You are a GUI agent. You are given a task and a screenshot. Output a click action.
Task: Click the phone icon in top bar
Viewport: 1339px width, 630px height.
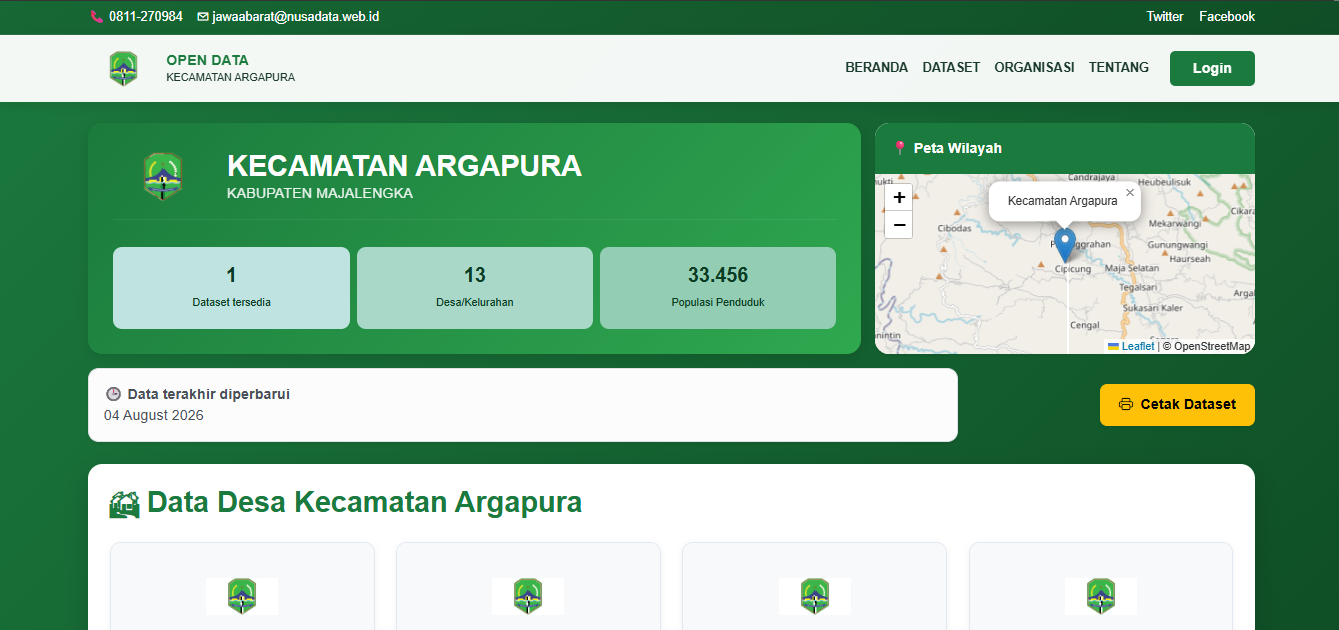coord(97,17)
